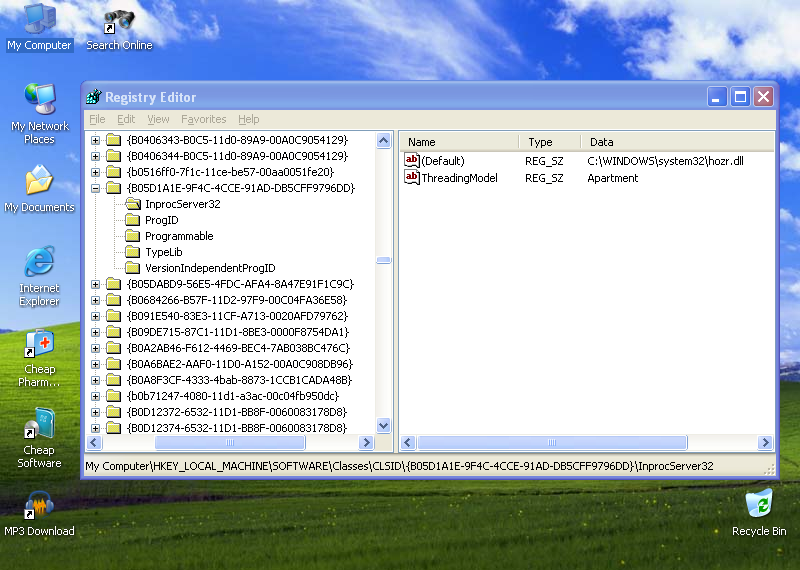The height and width of the screenshot is (570, 800).
Task: Expand the {B0D12372-6532-11D1-BB8F-0060083178D8} key
Action: 95,412
